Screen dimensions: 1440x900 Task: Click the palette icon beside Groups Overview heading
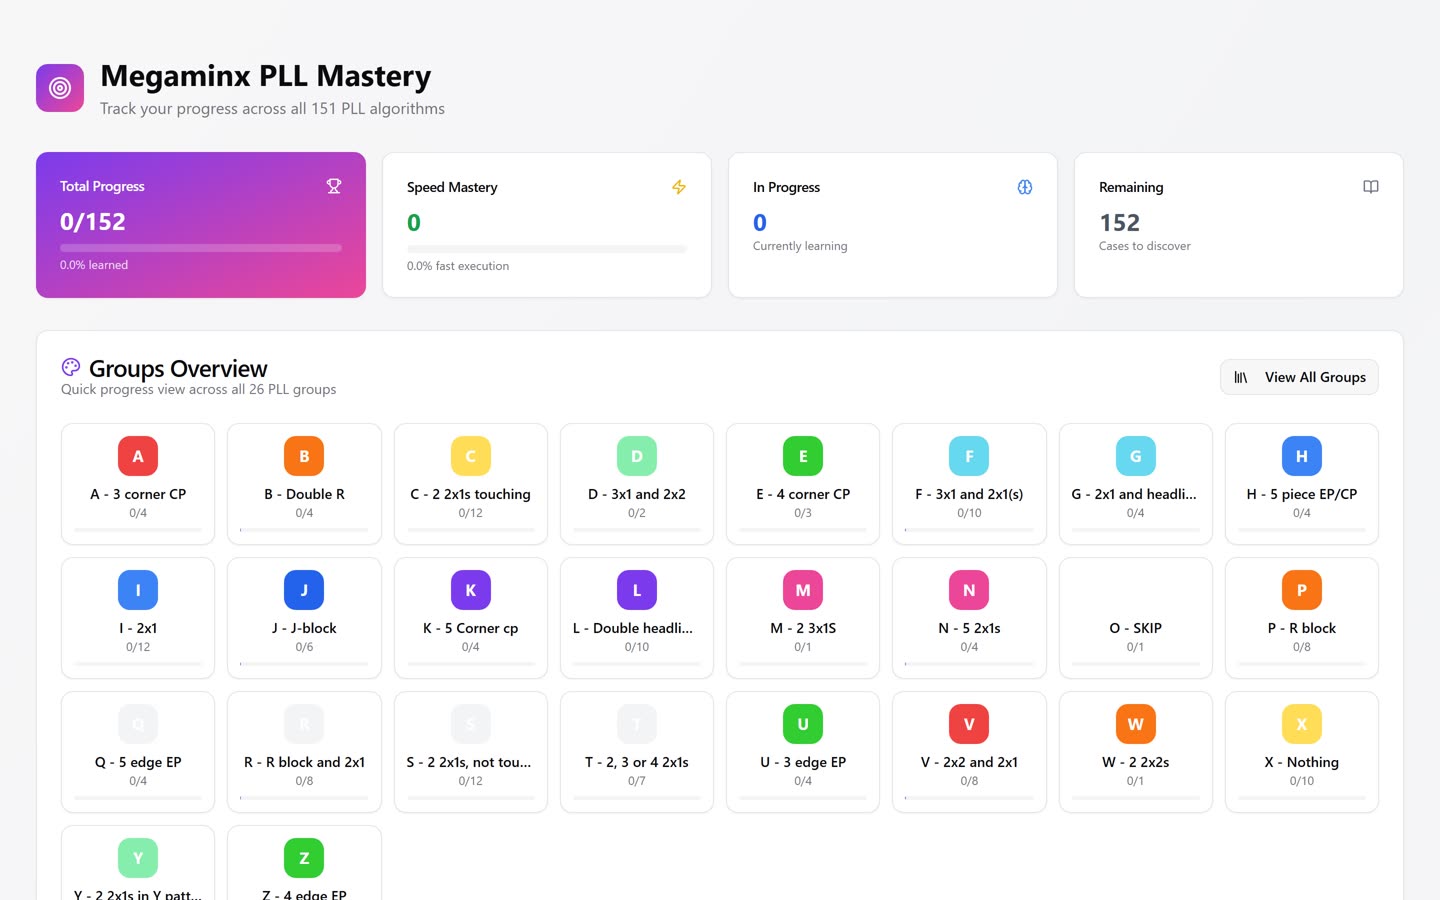(x=70, y=368)
